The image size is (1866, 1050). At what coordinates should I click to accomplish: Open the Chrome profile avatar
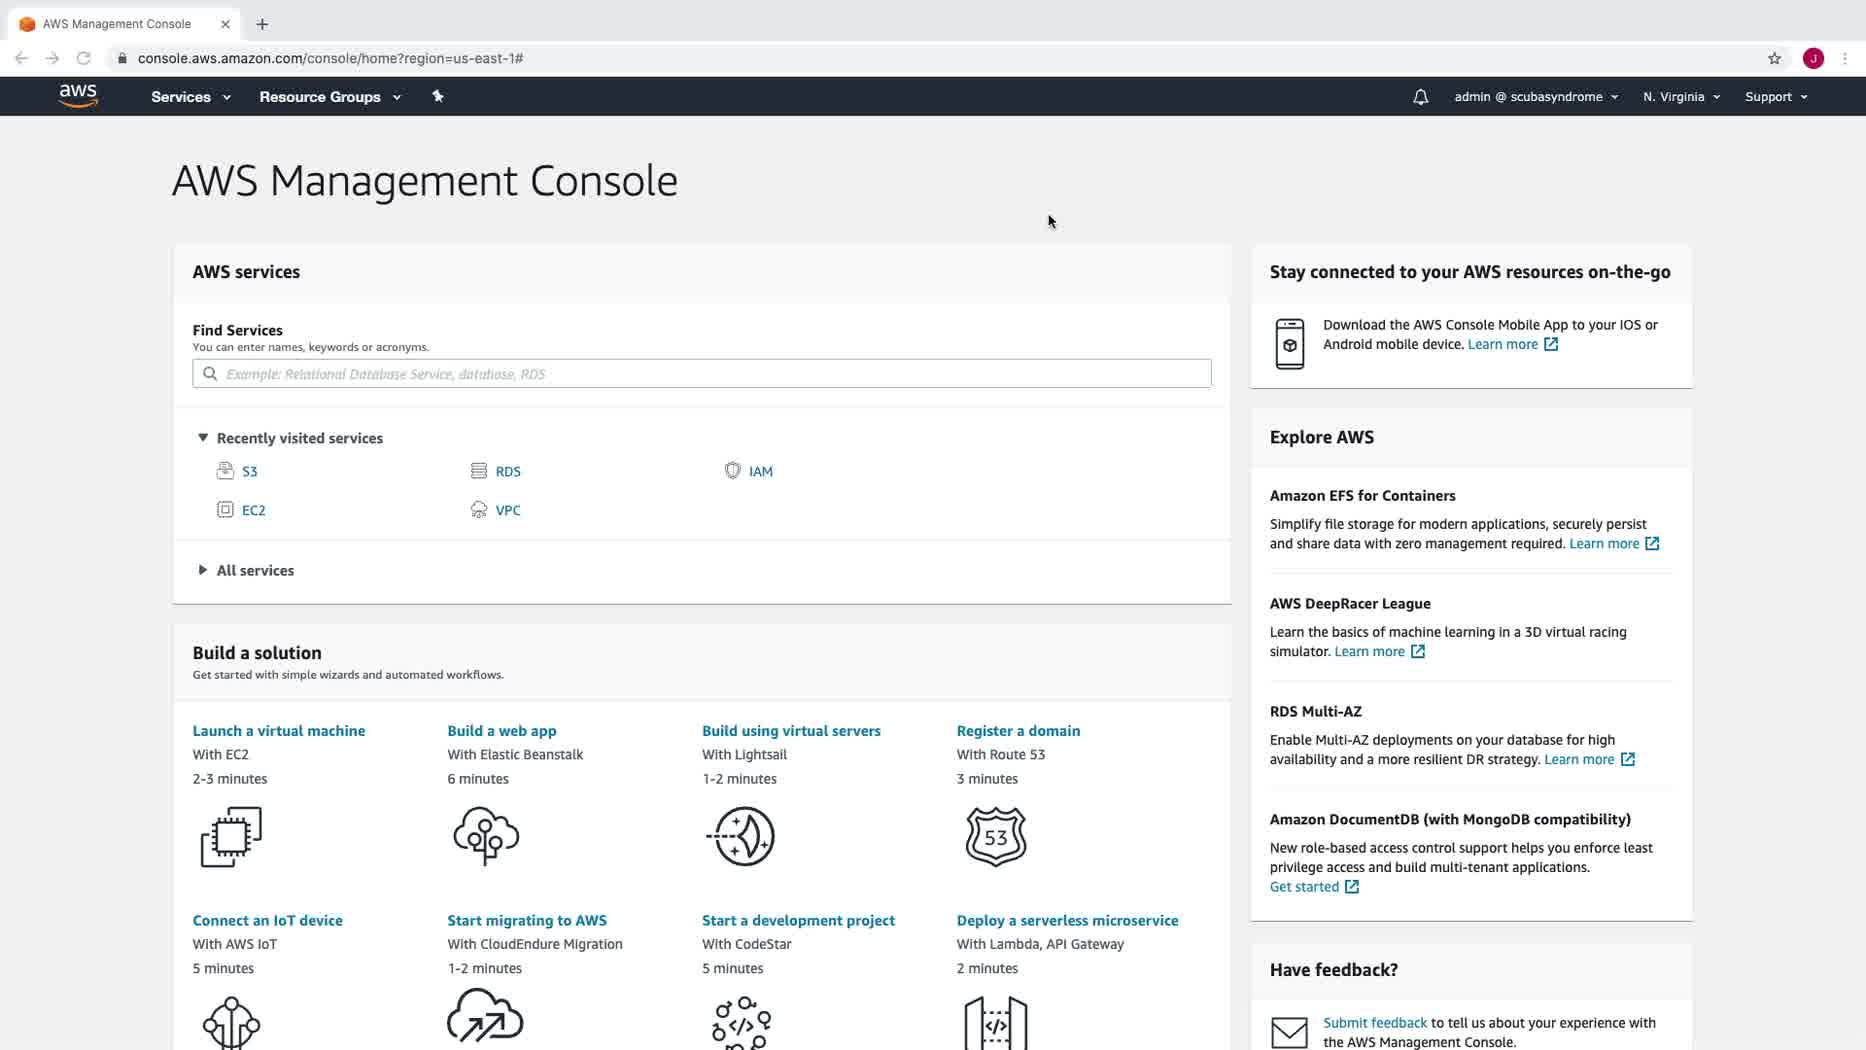[1813, 58]
